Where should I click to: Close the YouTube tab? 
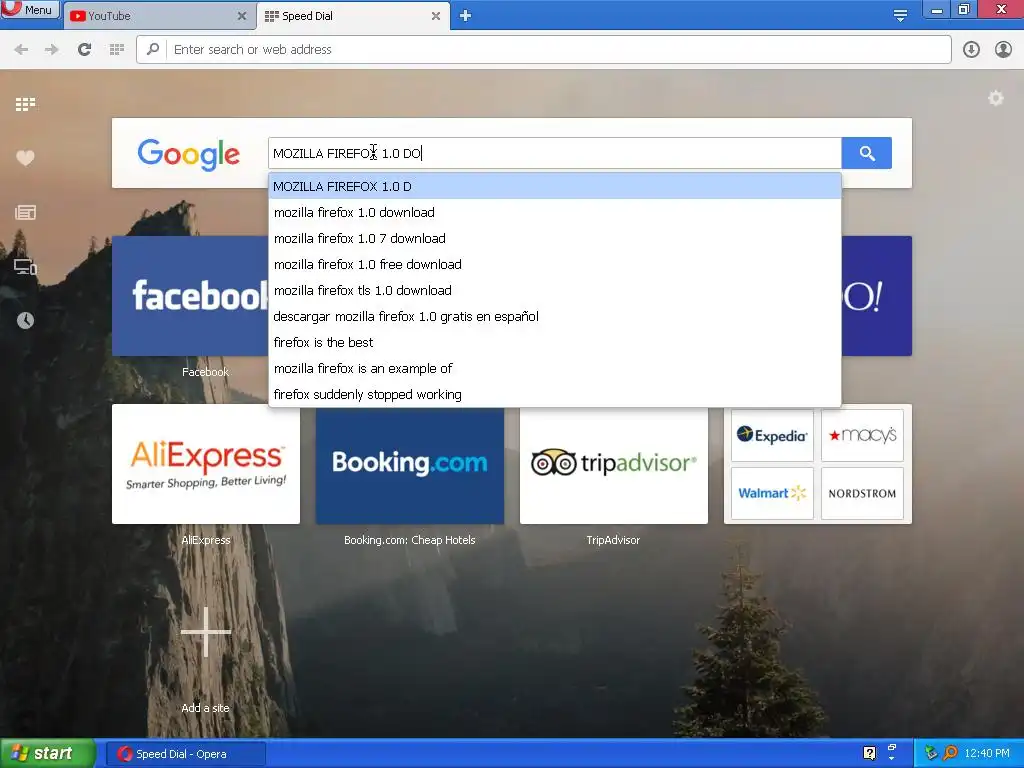tap(242, 16)
